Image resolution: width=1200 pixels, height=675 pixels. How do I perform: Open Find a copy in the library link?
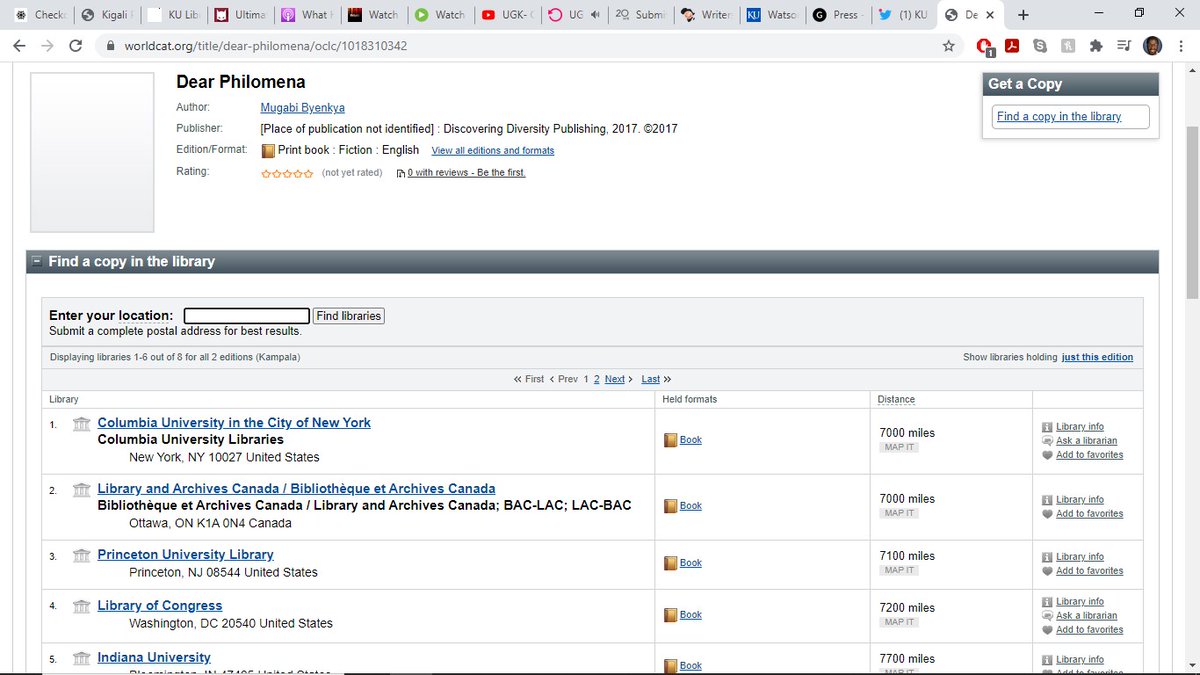1059,117
